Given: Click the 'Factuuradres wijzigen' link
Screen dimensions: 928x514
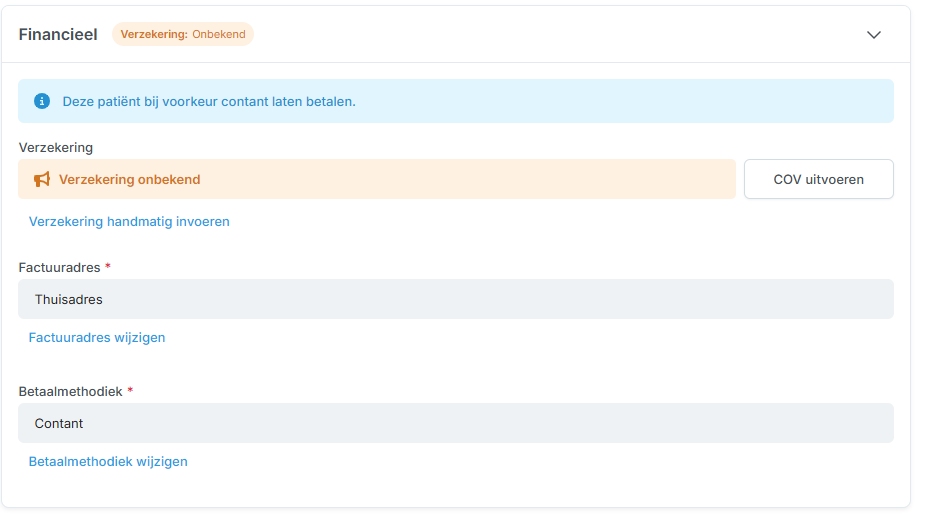Looking at the screenshot, I should click(97, 337).
